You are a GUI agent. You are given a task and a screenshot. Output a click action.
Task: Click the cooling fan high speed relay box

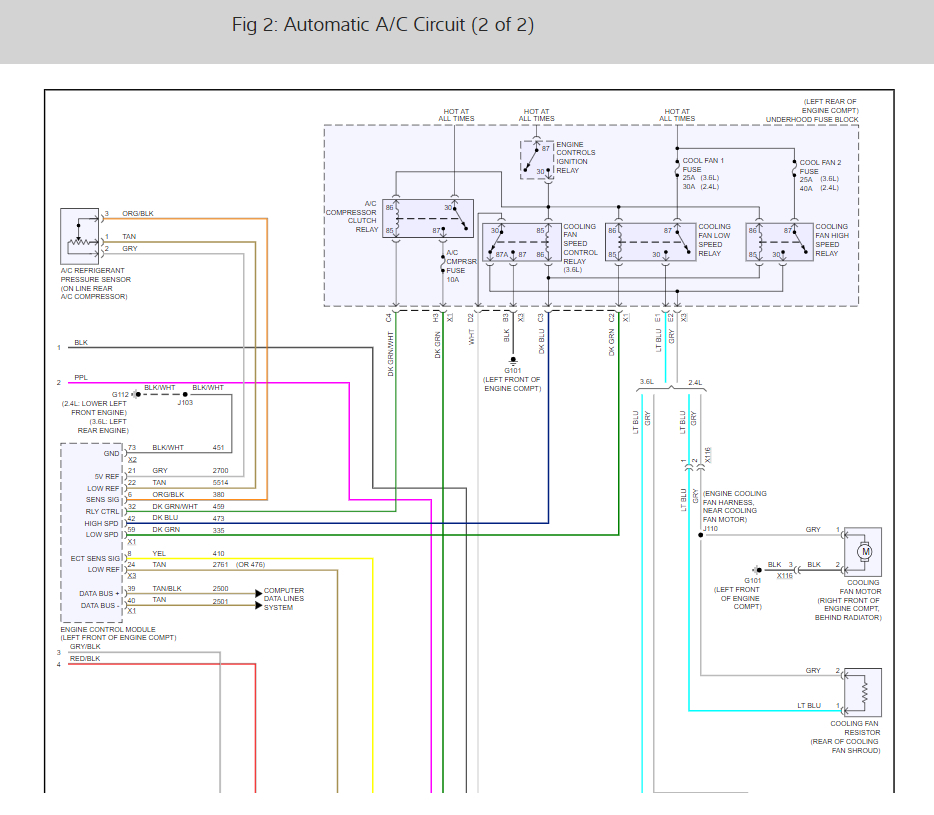(x=780, y=242)
